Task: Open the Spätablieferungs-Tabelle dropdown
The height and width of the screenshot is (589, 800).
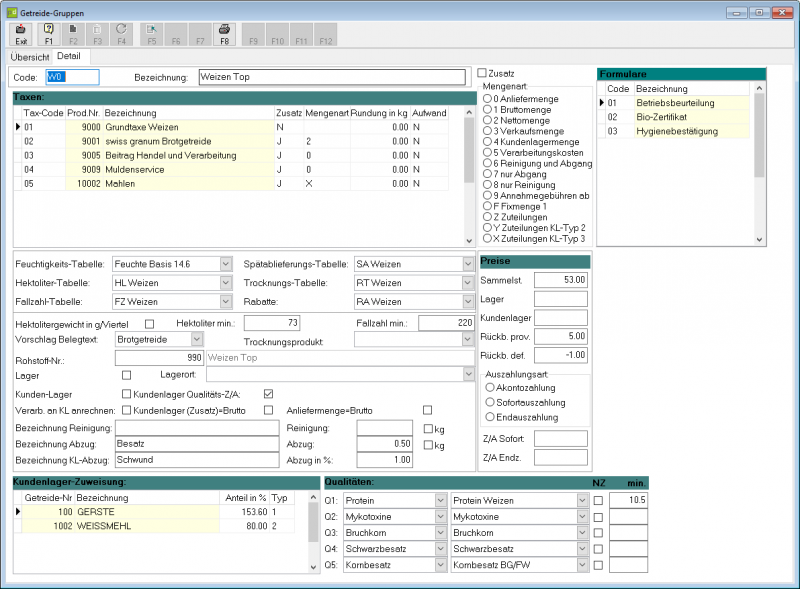Action: 468,264
